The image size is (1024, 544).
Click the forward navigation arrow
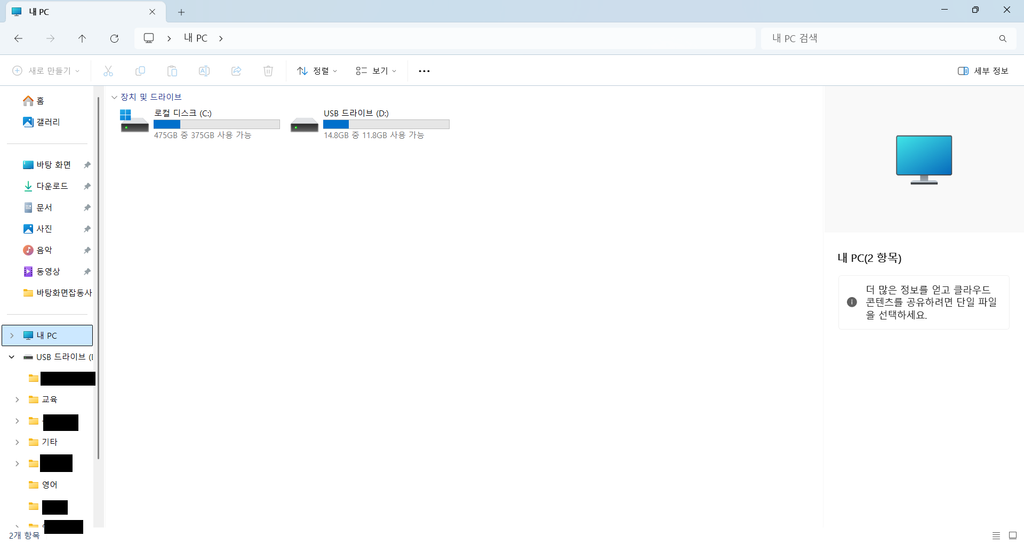(x=50, y=39)
